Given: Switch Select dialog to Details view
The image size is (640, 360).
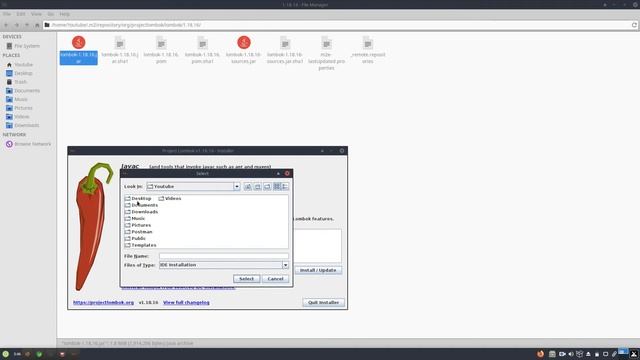Looking at the screenshot, I should [285, 187].
